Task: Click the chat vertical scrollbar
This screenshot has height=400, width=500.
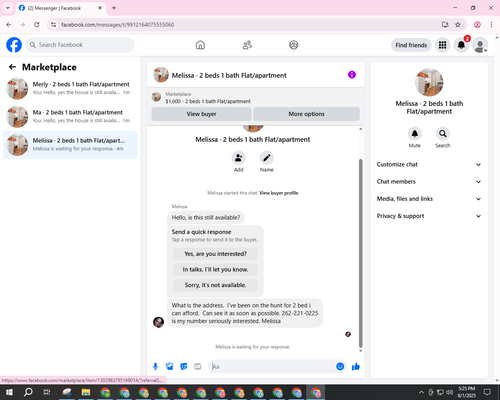Action: click(360, 253)
